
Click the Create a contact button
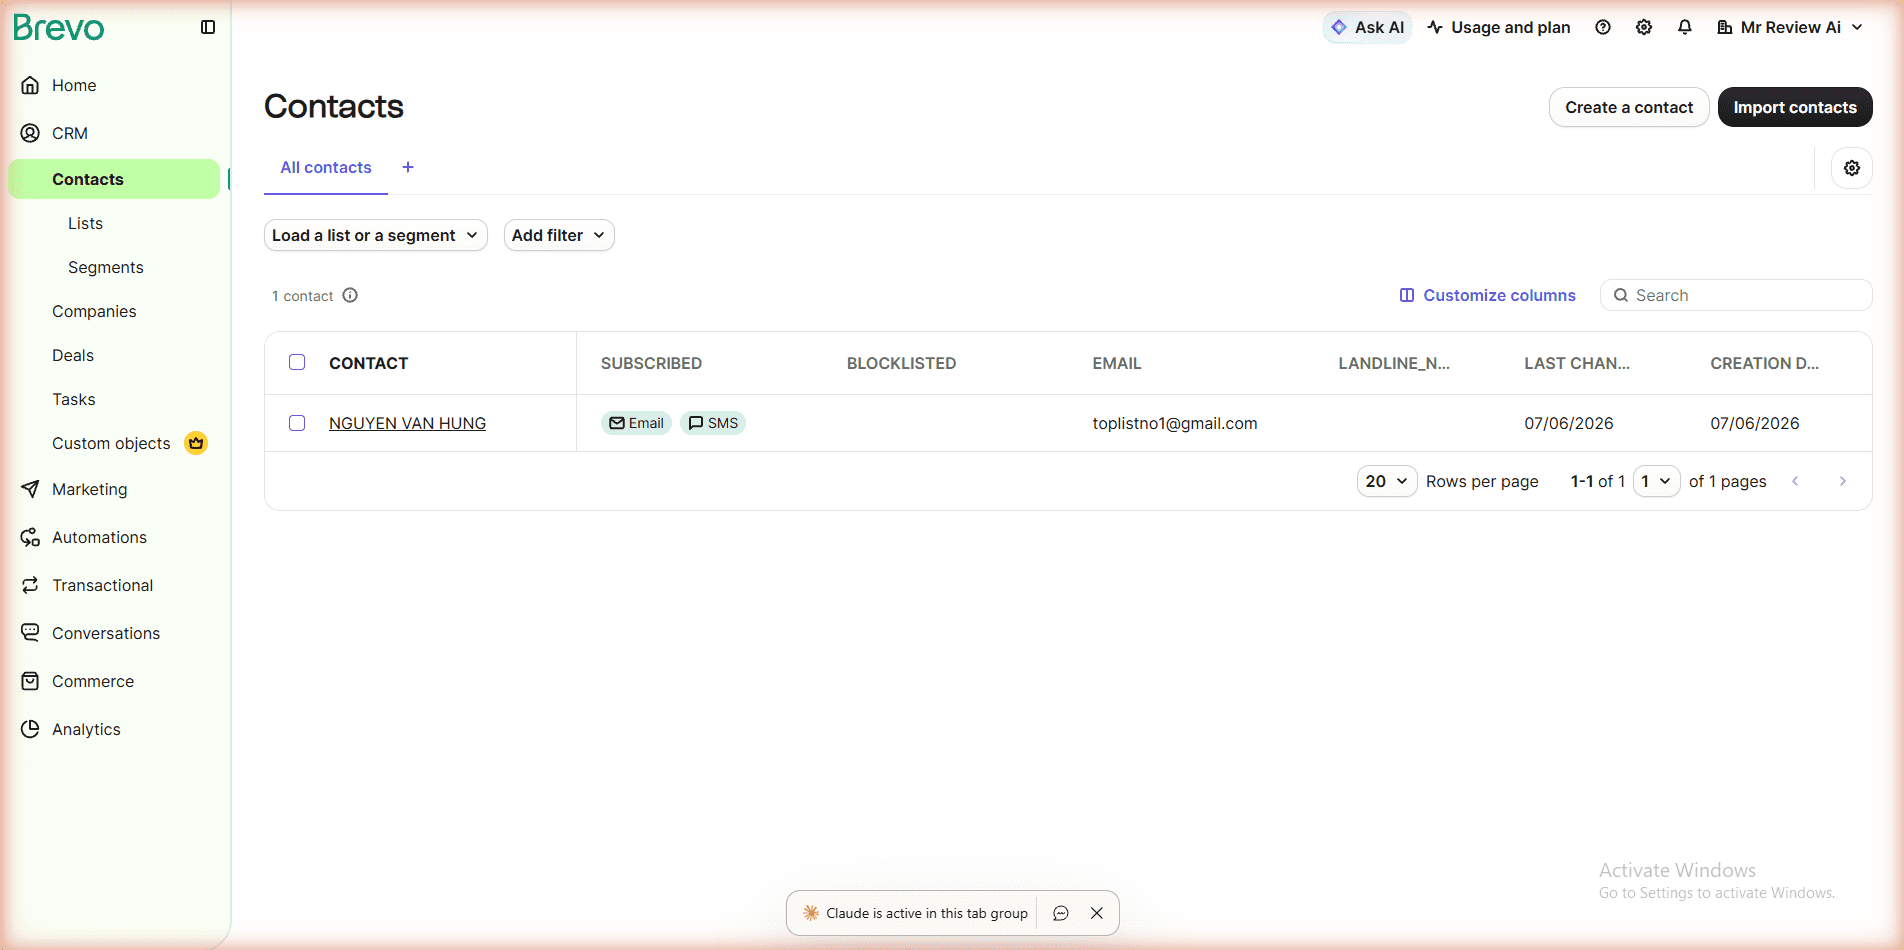[x=1629, y=107]
